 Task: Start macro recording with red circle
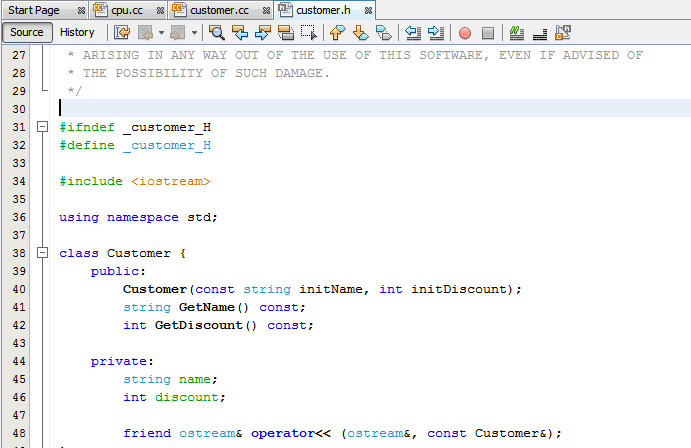click(x=465, y=32)
